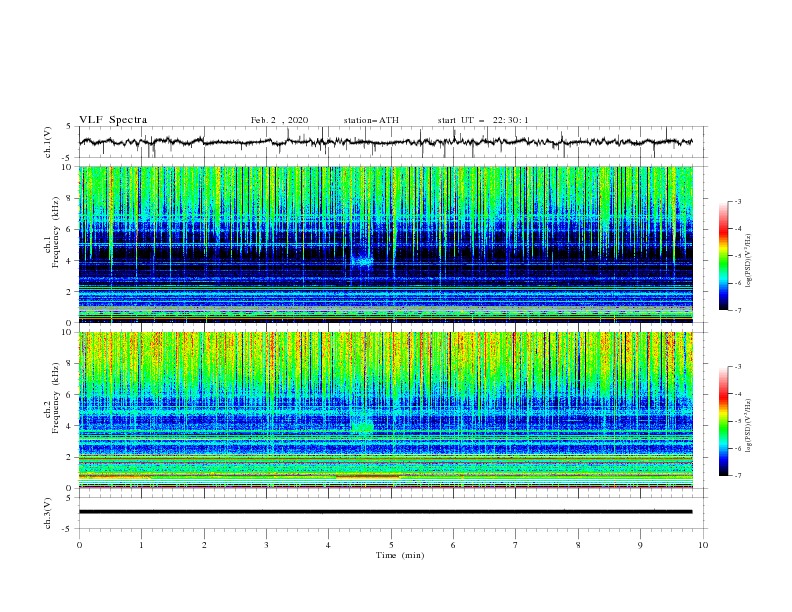Click the "ch.1(V)" axis label

[x=48, y=142]
